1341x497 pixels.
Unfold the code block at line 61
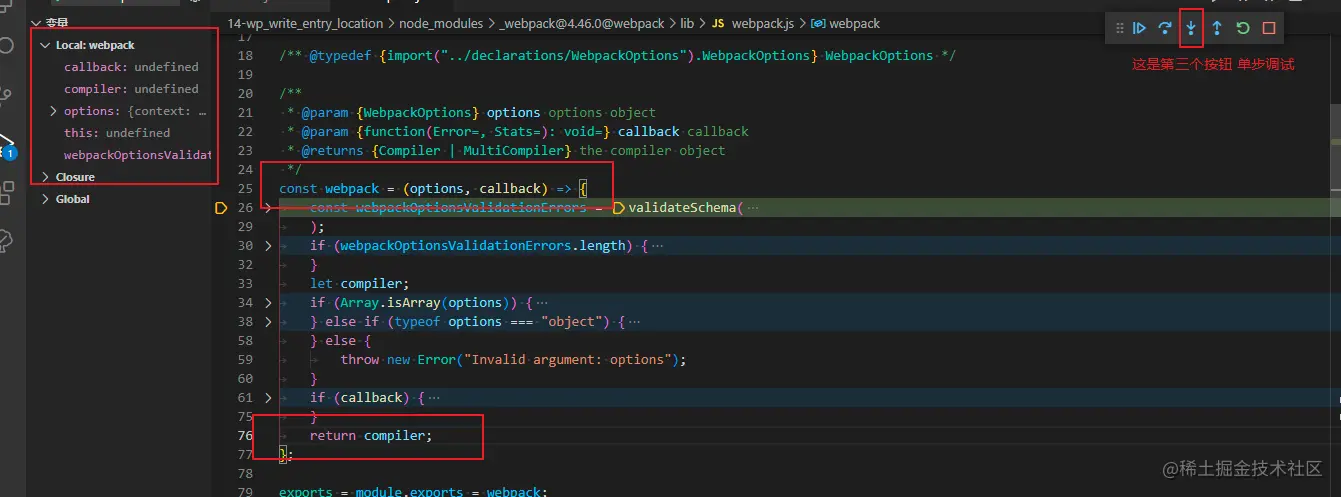268,398
